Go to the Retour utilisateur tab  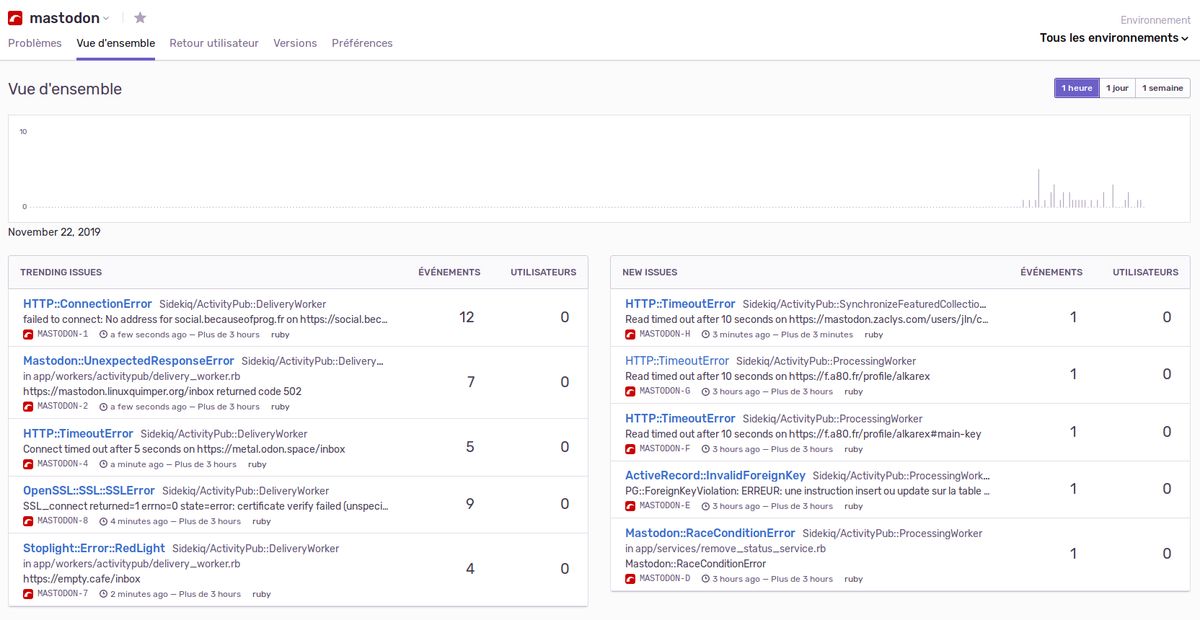click(x=214, y=43)
